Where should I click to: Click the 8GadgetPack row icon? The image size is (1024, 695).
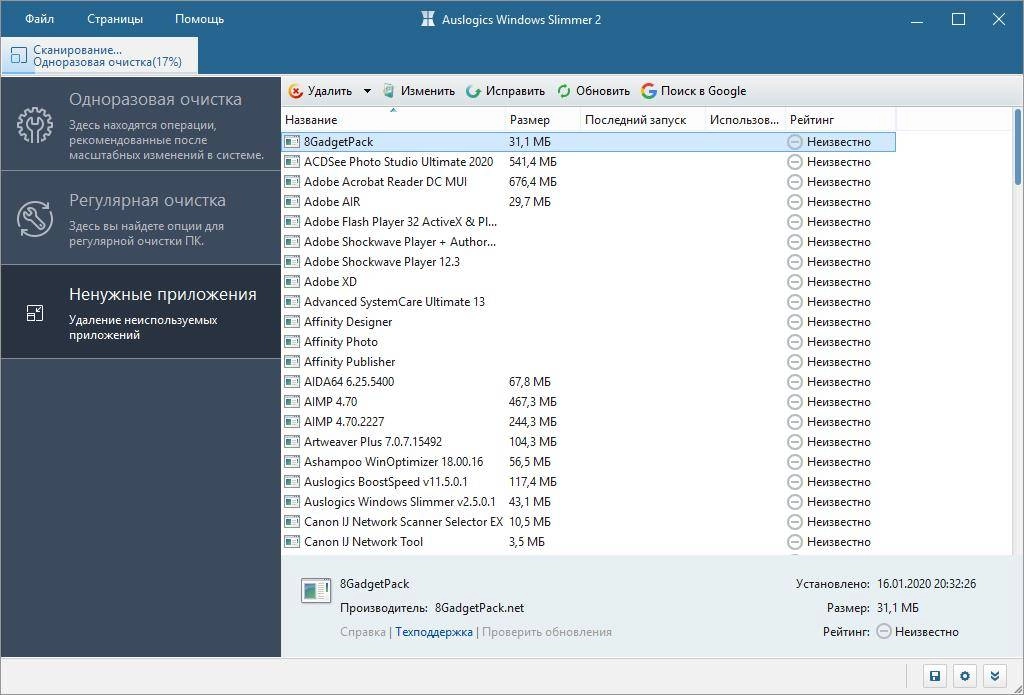[292, 142]
